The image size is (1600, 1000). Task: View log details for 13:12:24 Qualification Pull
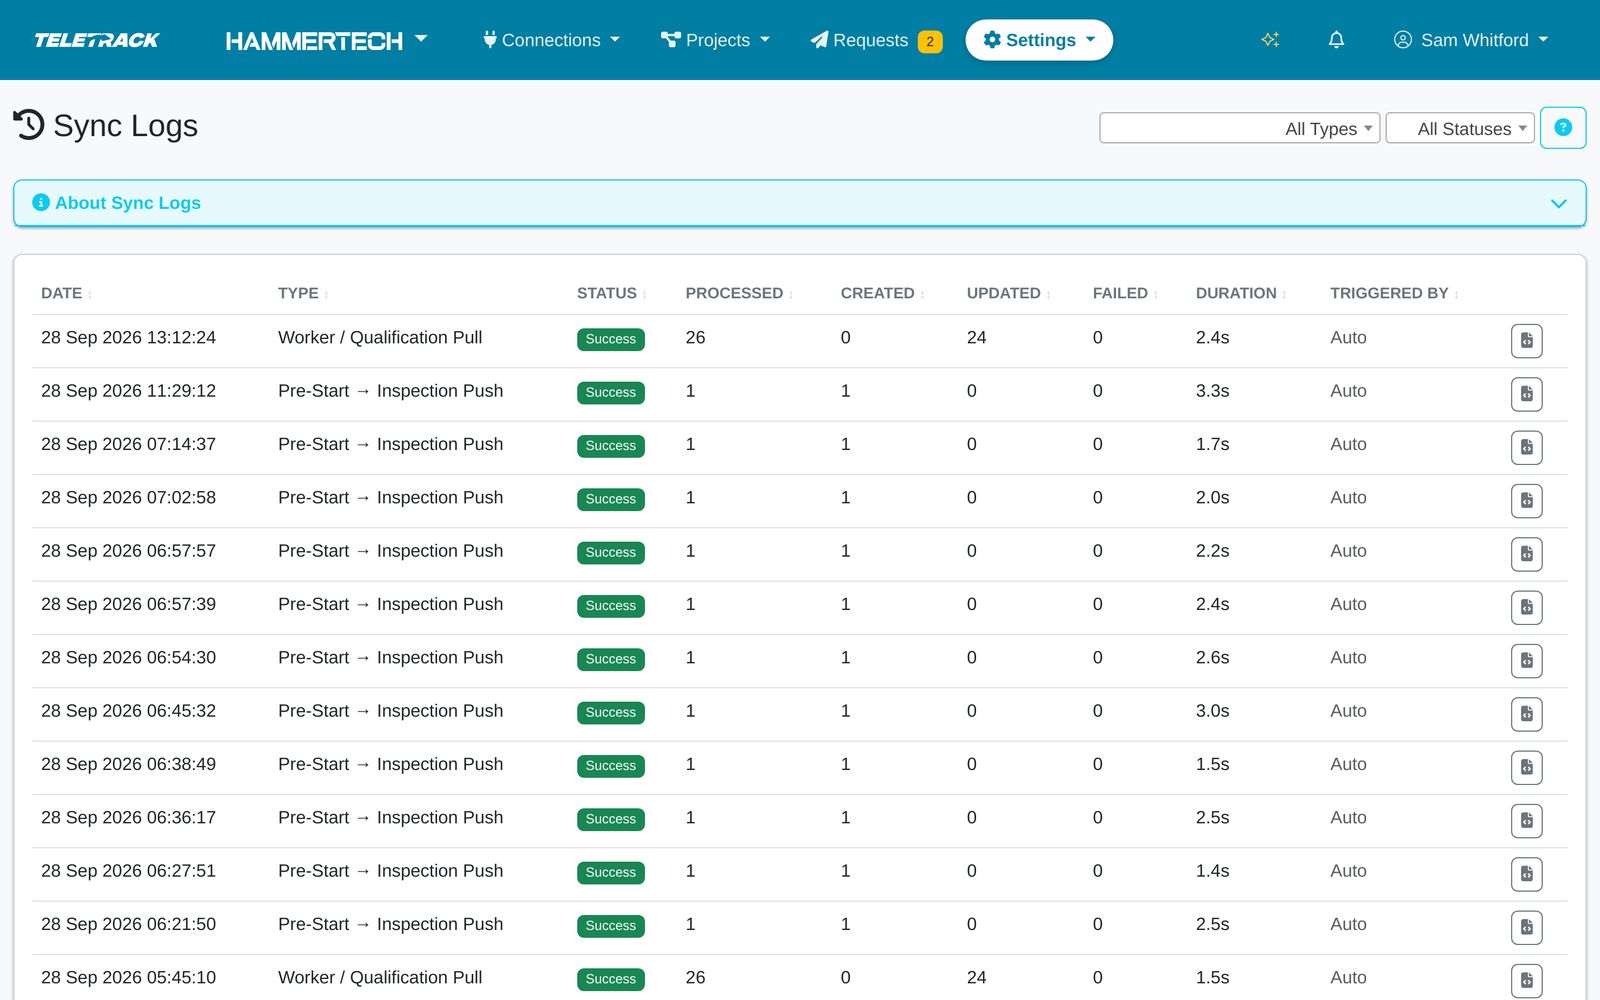pos(1526,340)
